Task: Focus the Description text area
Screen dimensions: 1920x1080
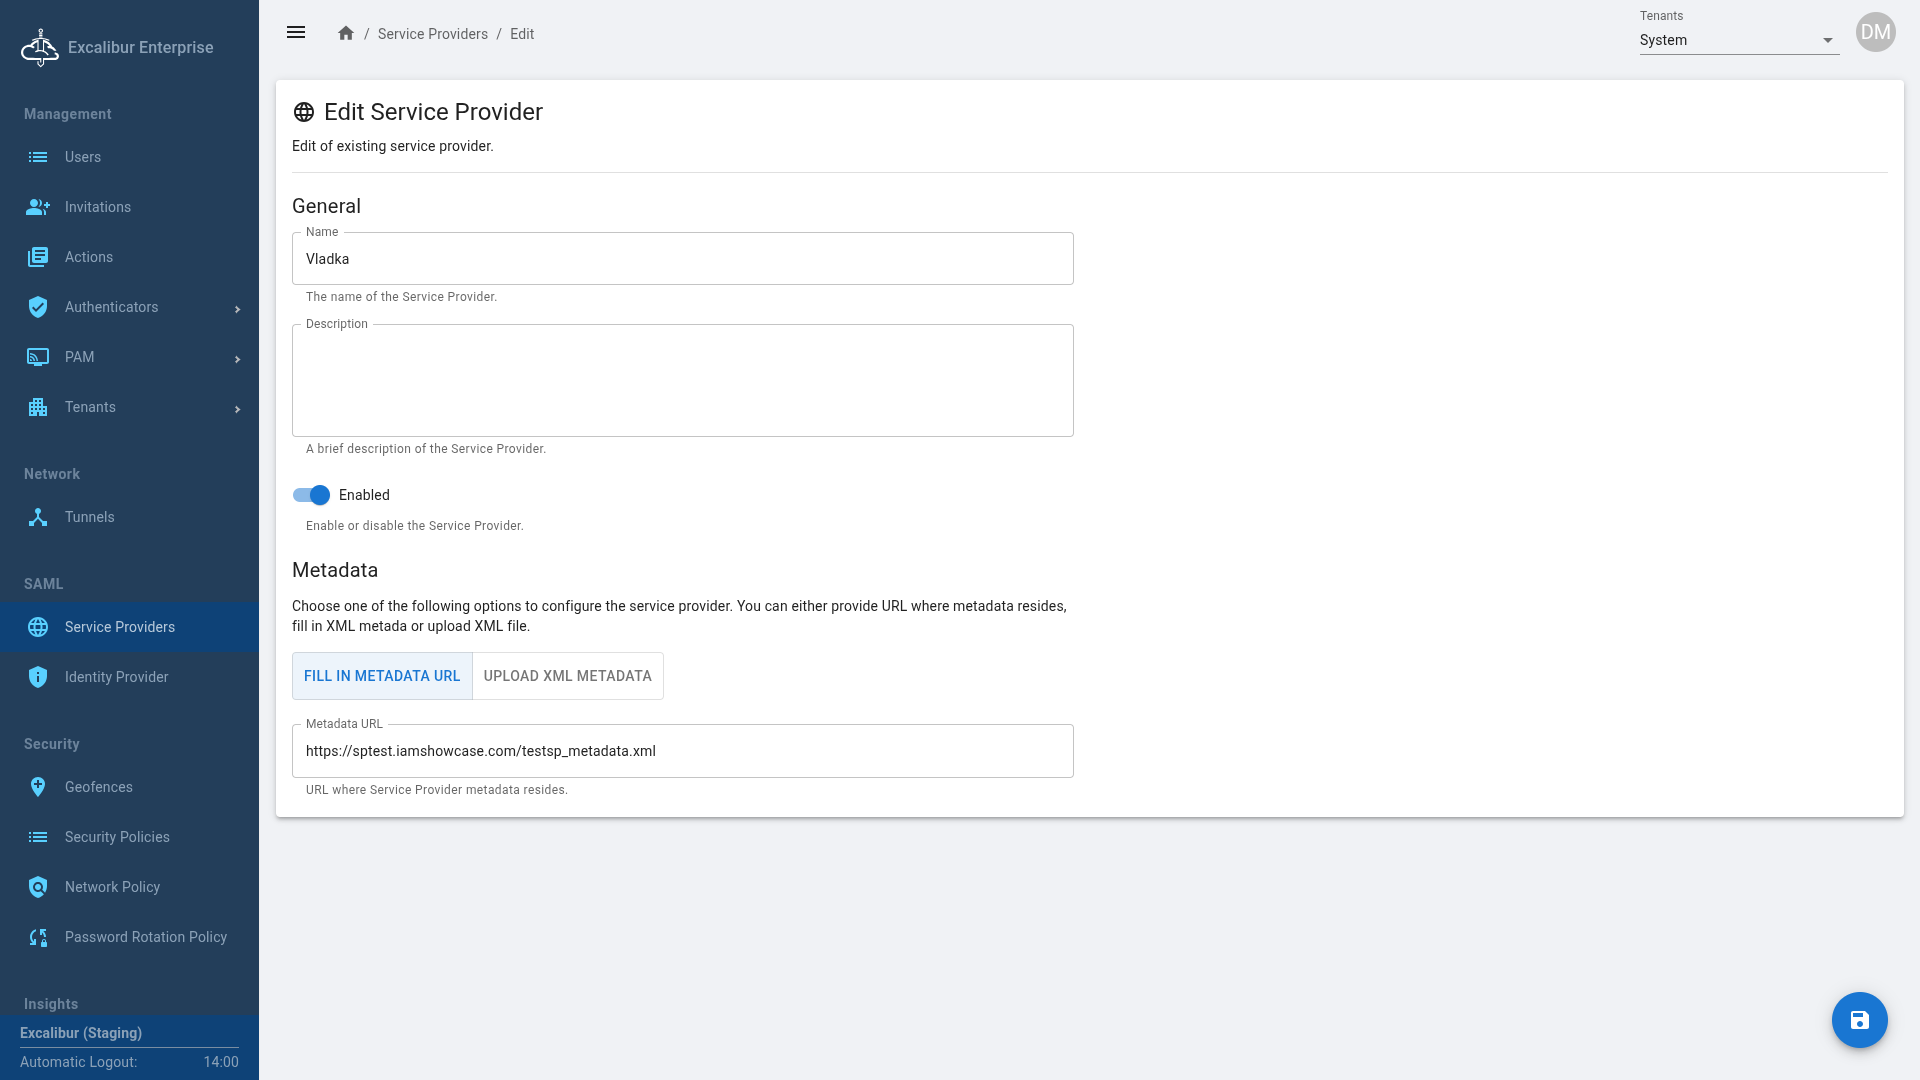Action: [x=682, y=381]
